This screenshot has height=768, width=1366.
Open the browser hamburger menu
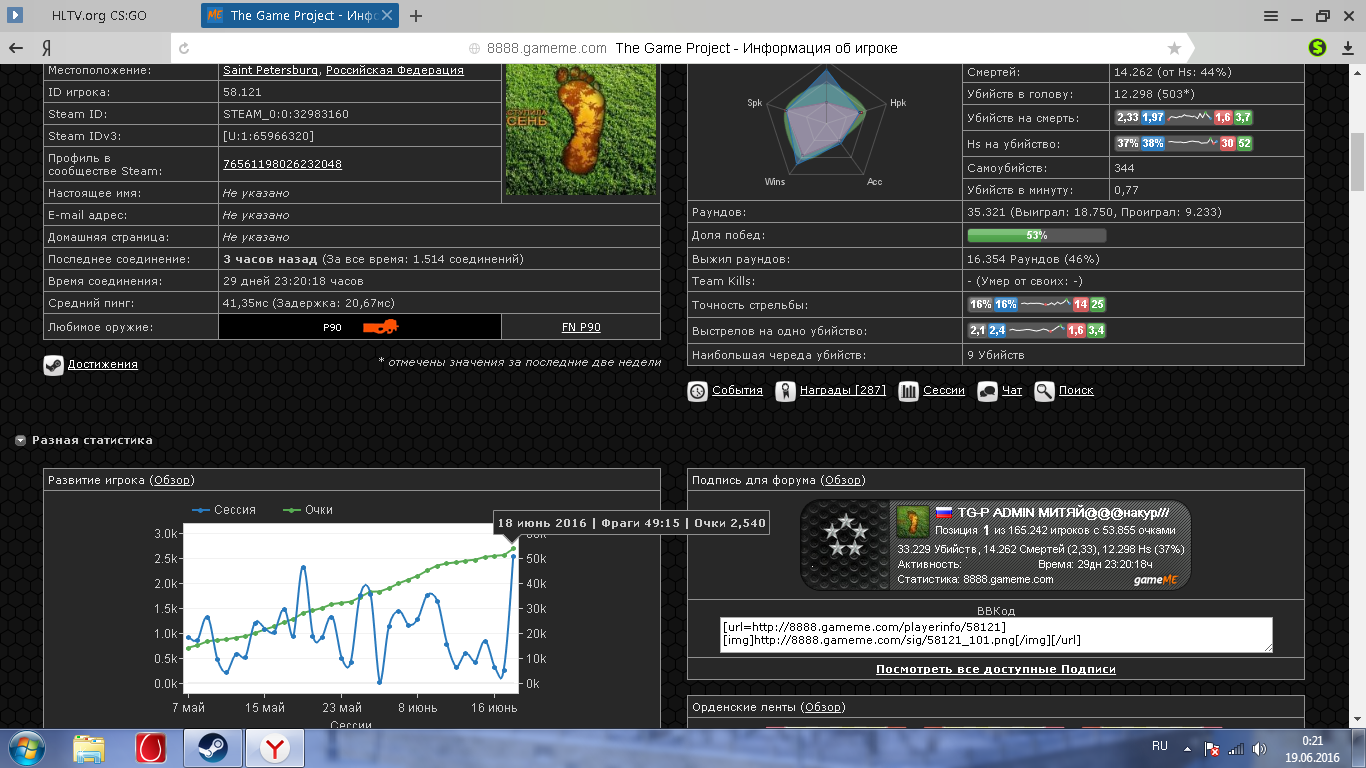(x=1271, y=15)
